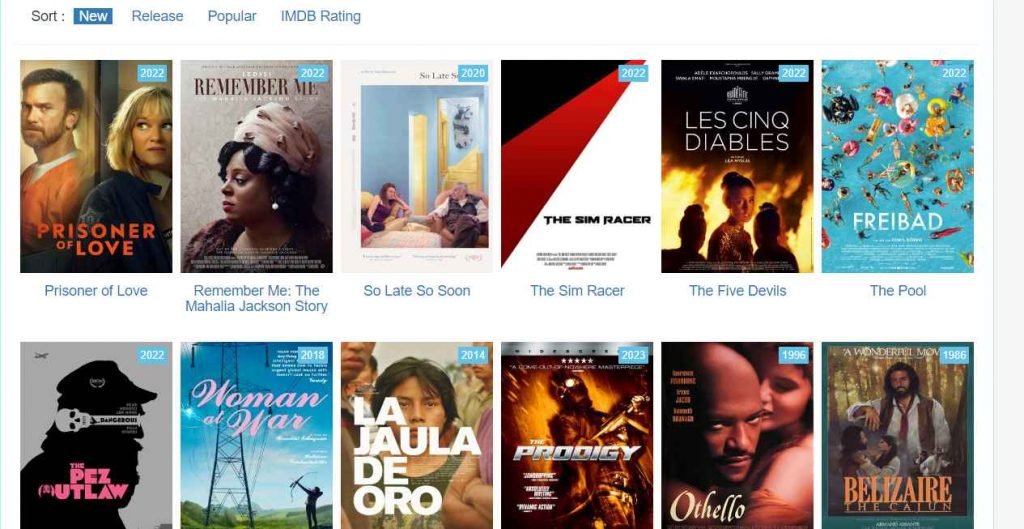The image size is (1024, 529).
Task: Sort movies by Release
Action: click(x=157, y=16)
